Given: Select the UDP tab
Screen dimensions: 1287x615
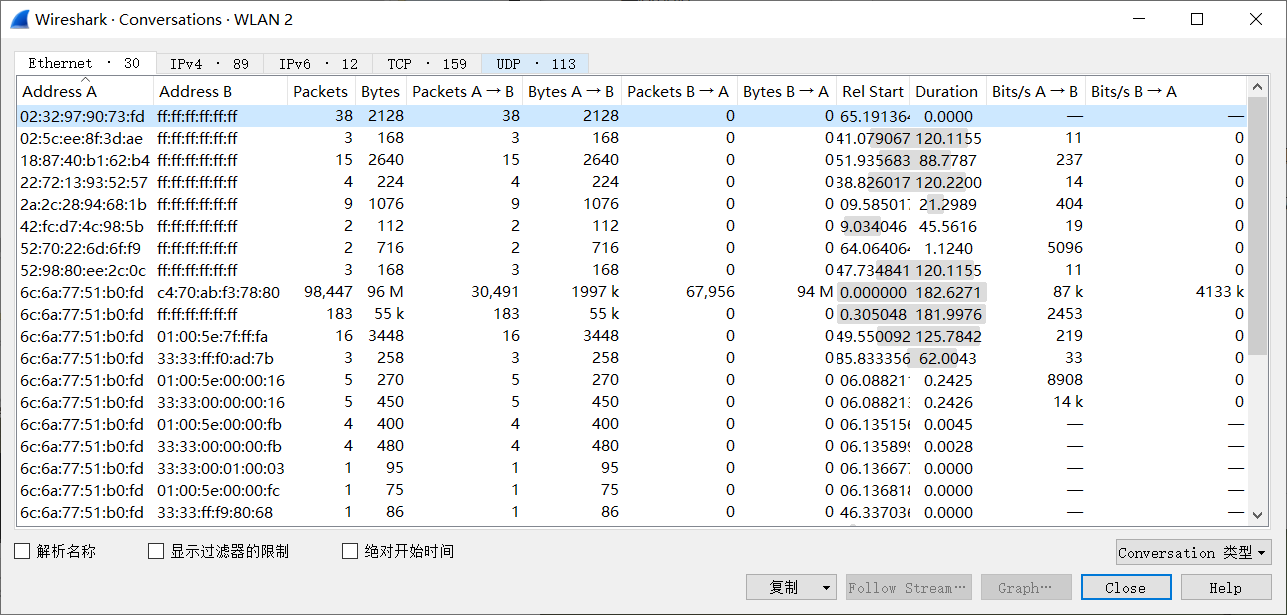Looking at the screenshot, I should point(535,64).
